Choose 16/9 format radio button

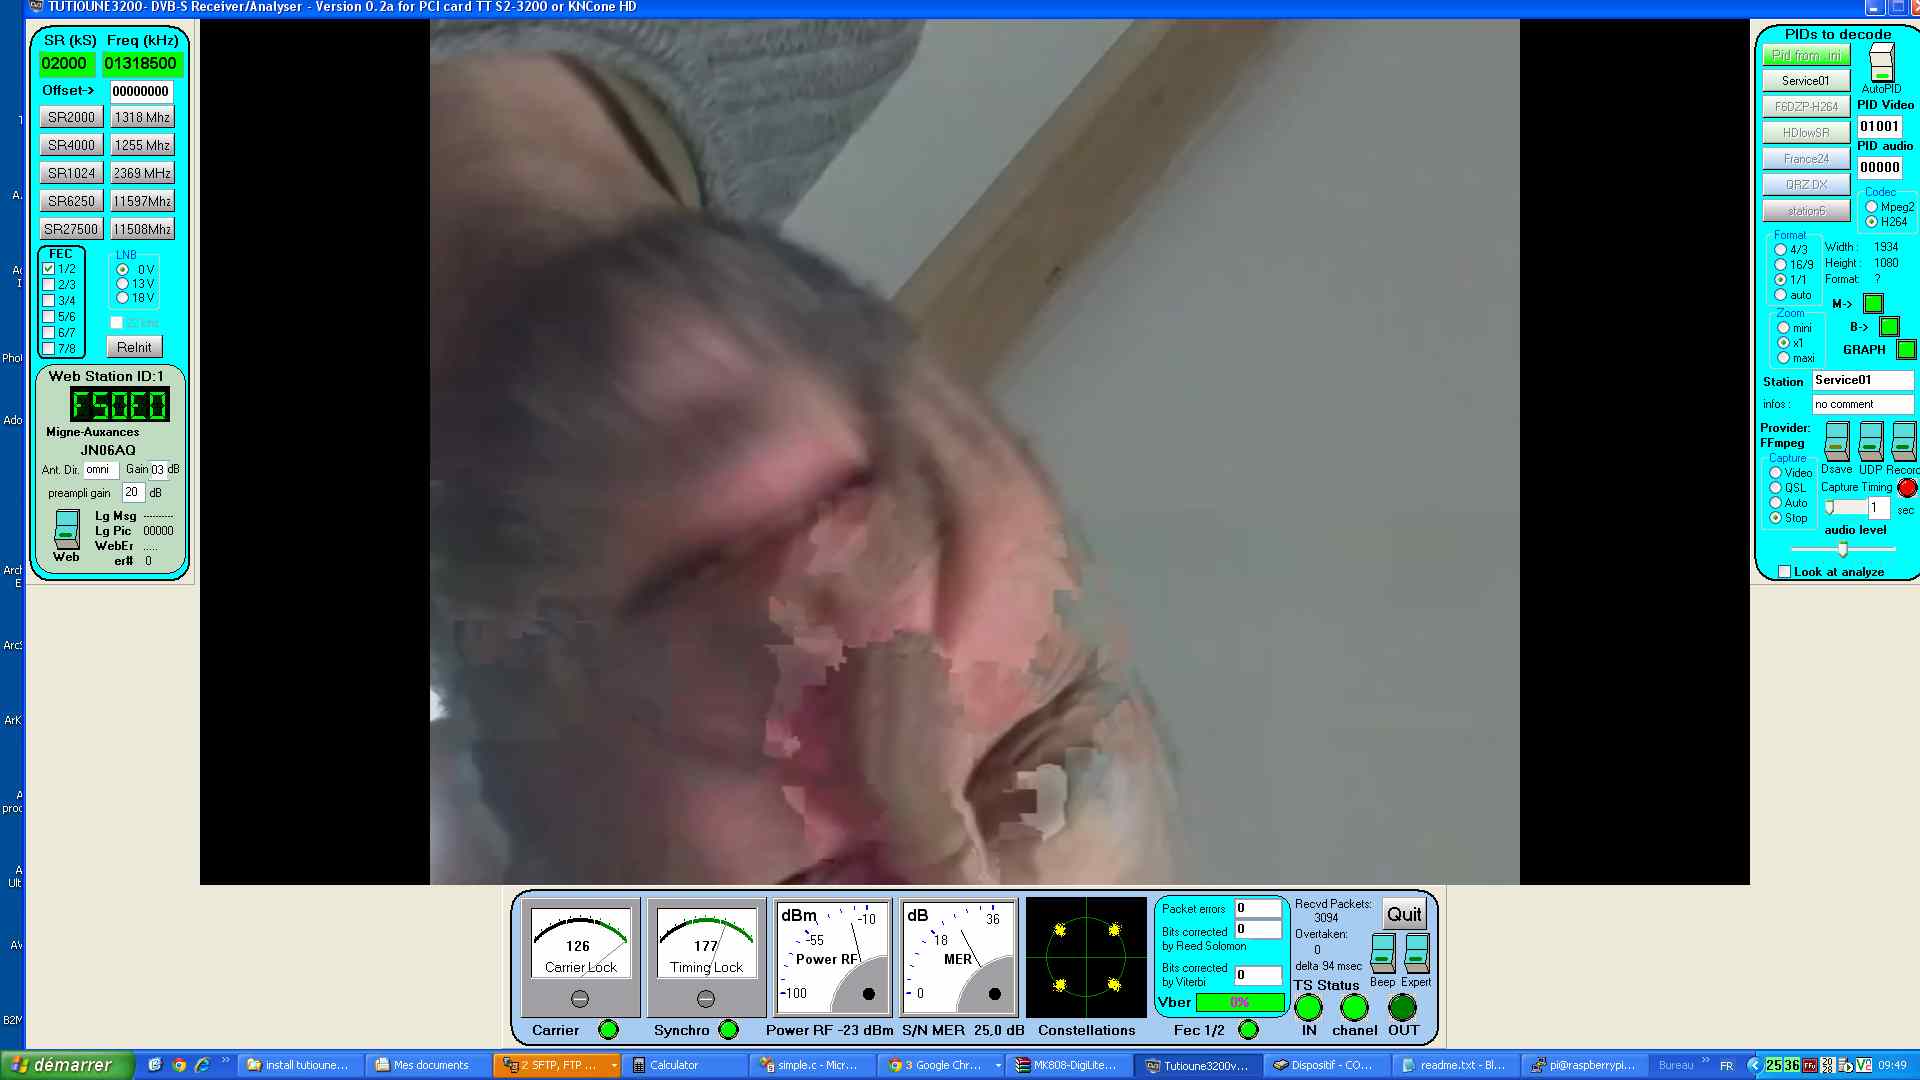tap(1780, 265)
